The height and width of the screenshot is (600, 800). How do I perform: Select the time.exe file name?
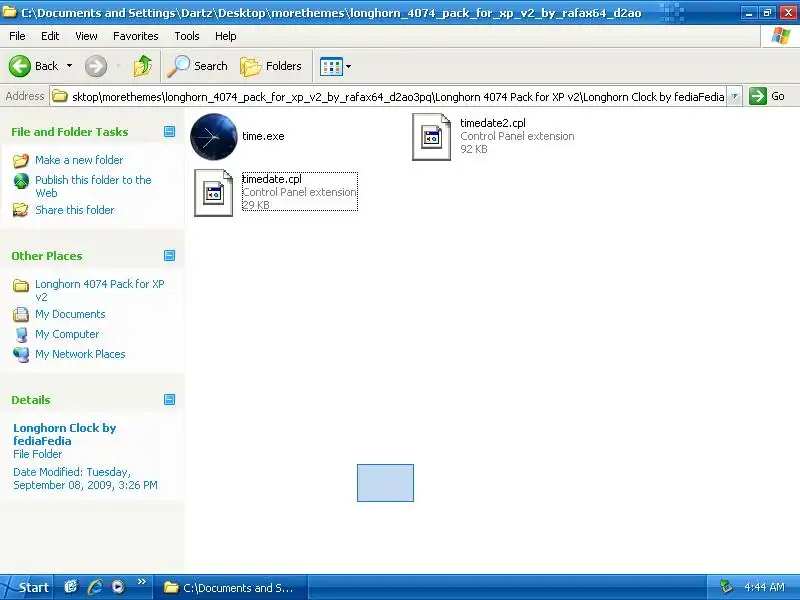point(263,136)
